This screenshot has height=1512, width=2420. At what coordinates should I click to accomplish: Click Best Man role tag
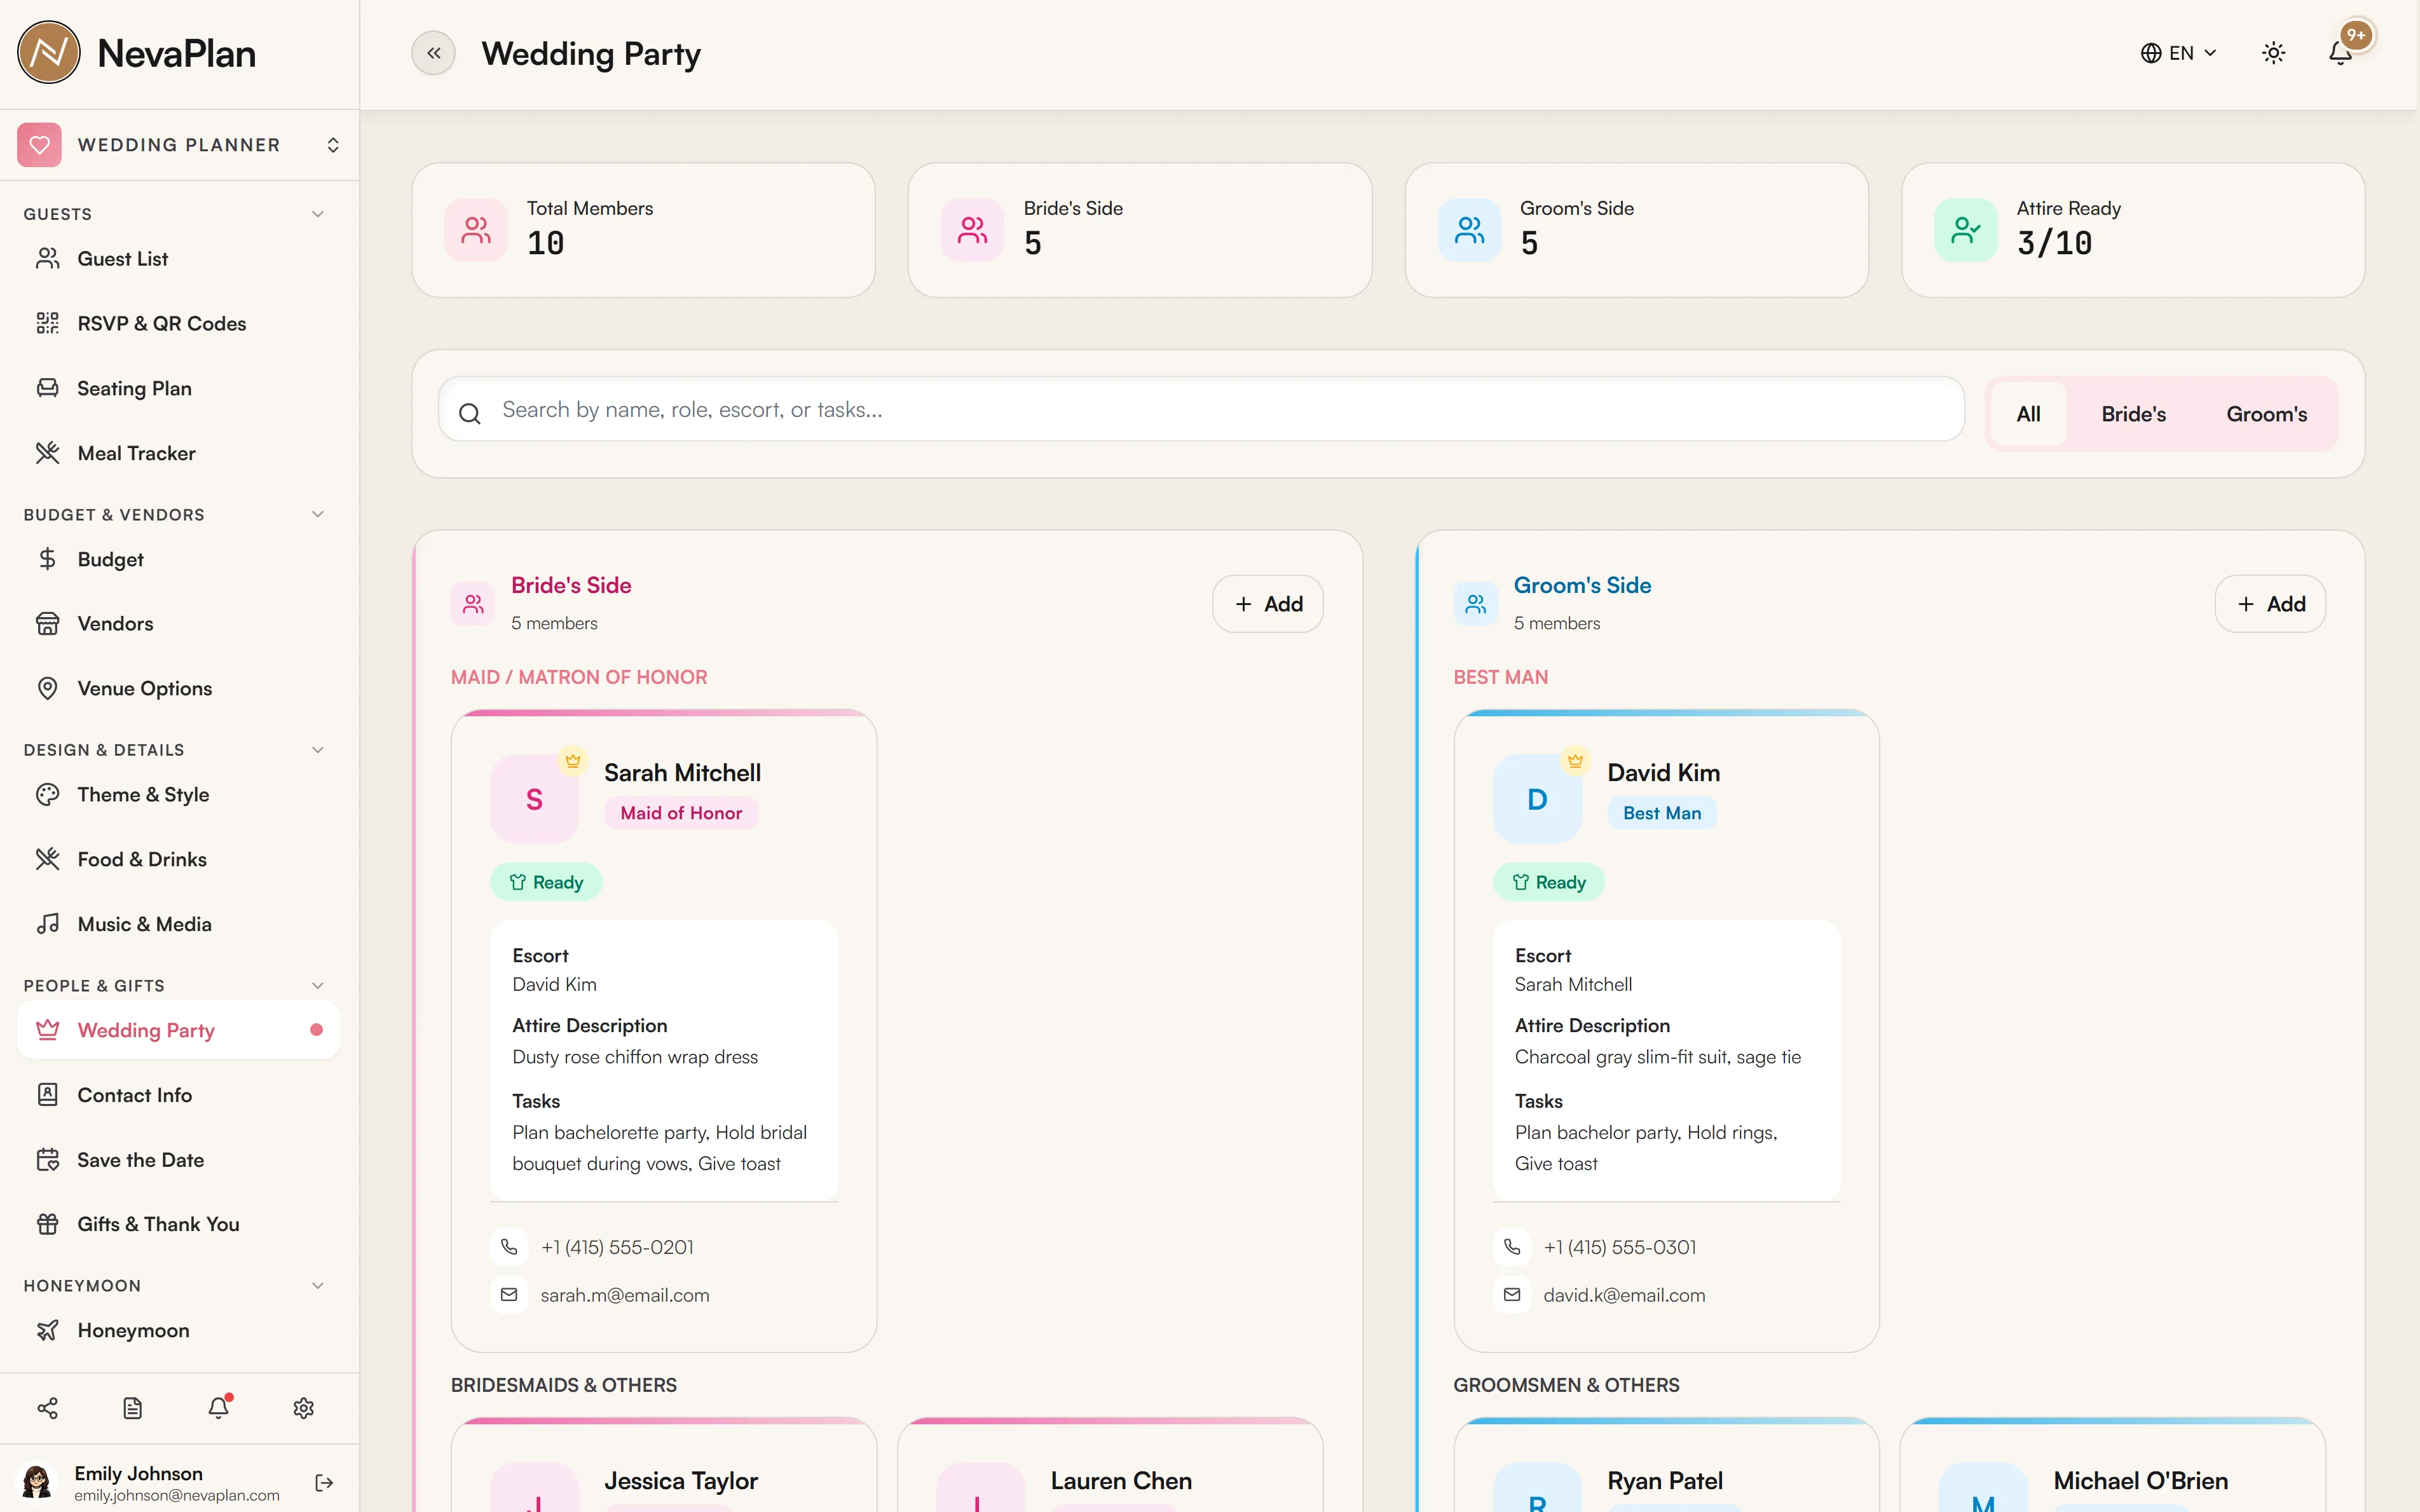[1662, 813]
